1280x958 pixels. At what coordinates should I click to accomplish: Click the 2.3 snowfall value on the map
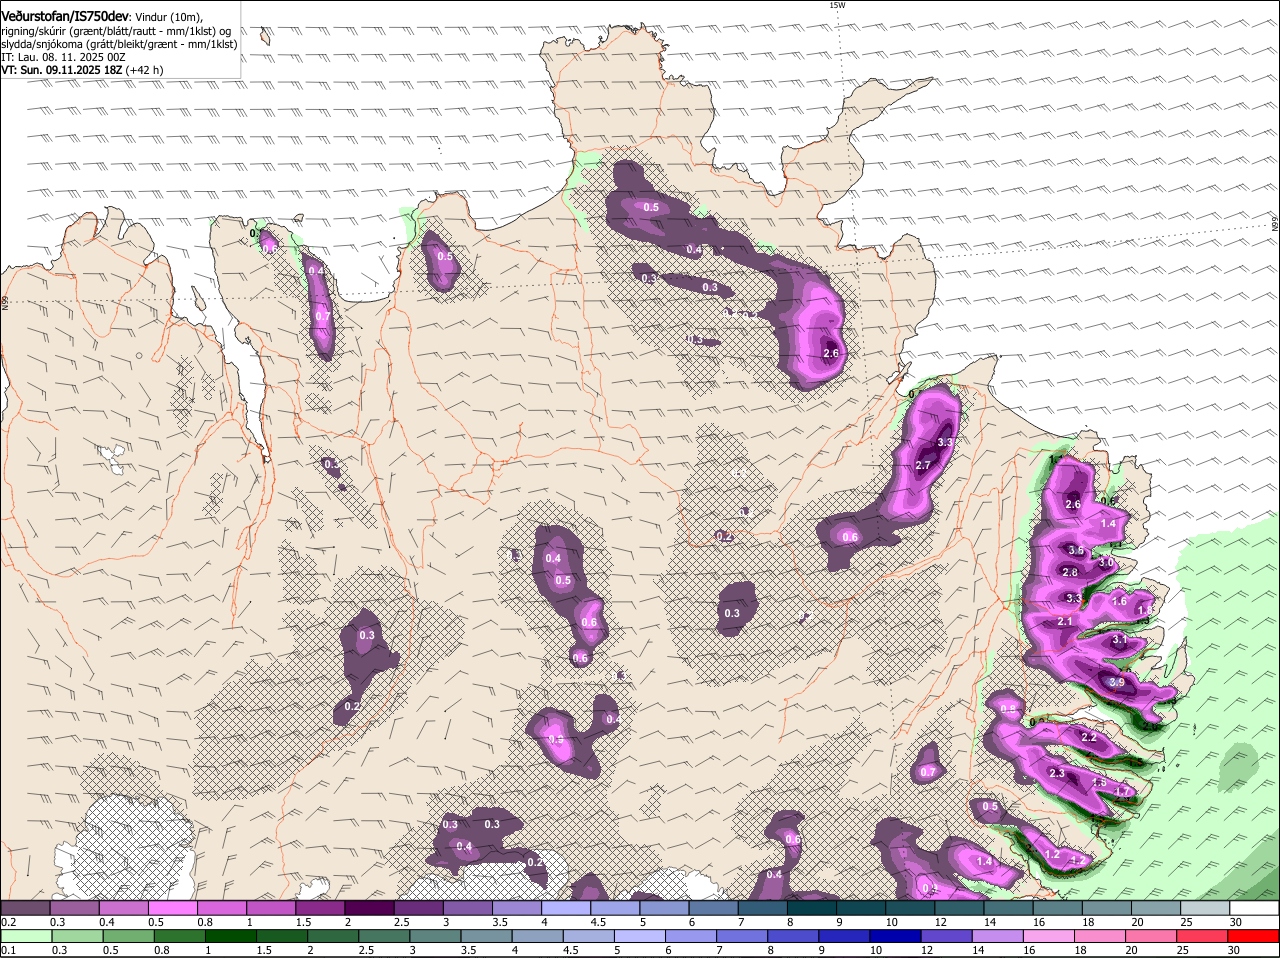pos(1057,774)
